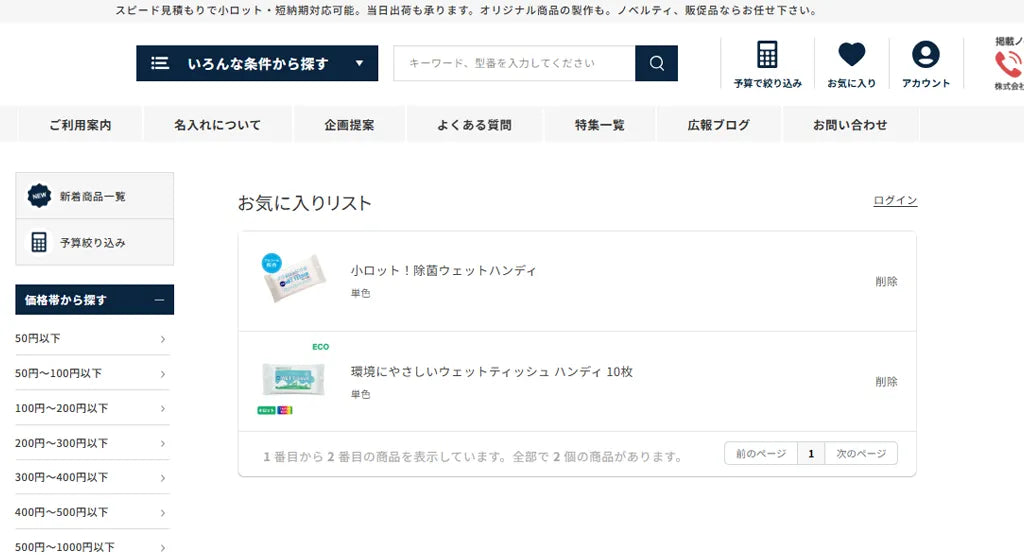This screenshot has width=1024, height=555.
Task: Click the magnifier search button
Action: [x=656, y=63]
